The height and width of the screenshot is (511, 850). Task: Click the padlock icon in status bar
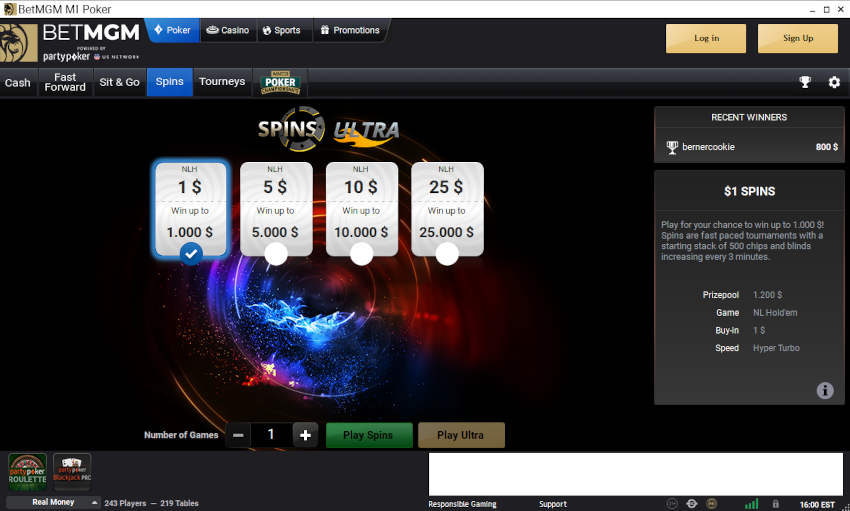(775, 504)
